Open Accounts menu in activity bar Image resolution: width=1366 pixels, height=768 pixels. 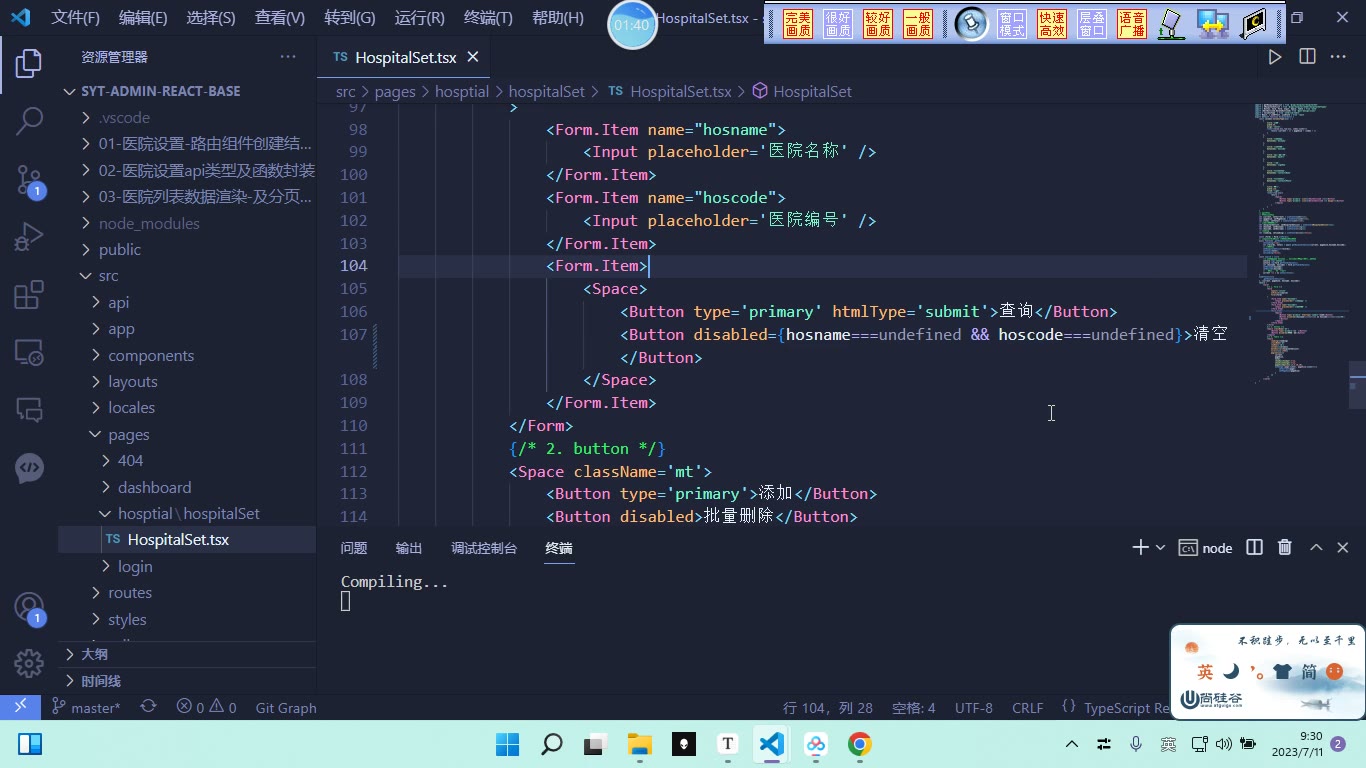coord(28,608)
